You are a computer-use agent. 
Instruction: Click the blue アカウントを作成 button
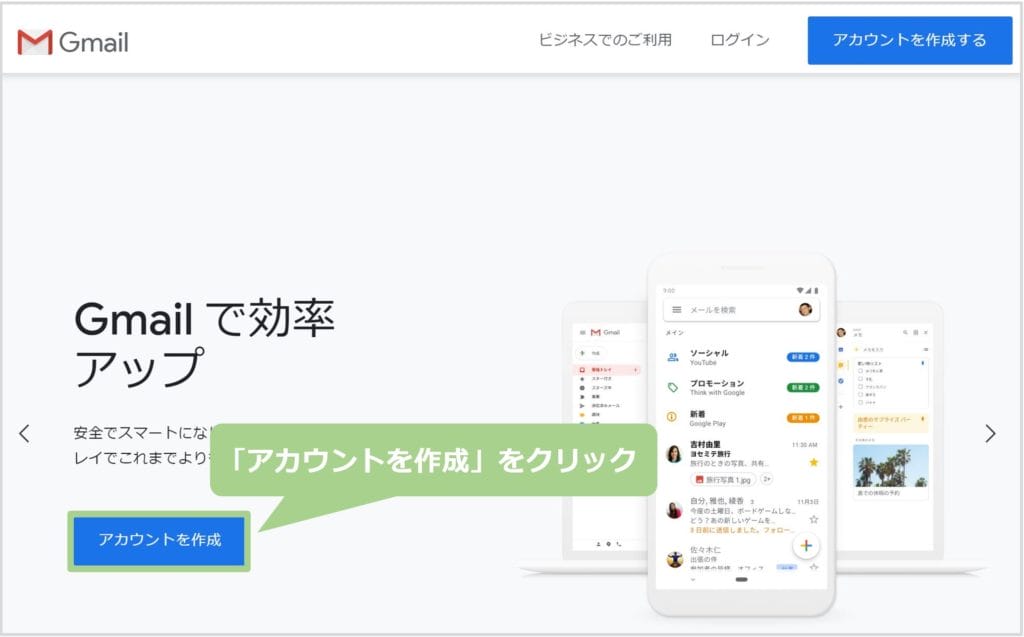pyautogui.click(x=159, y=540)
